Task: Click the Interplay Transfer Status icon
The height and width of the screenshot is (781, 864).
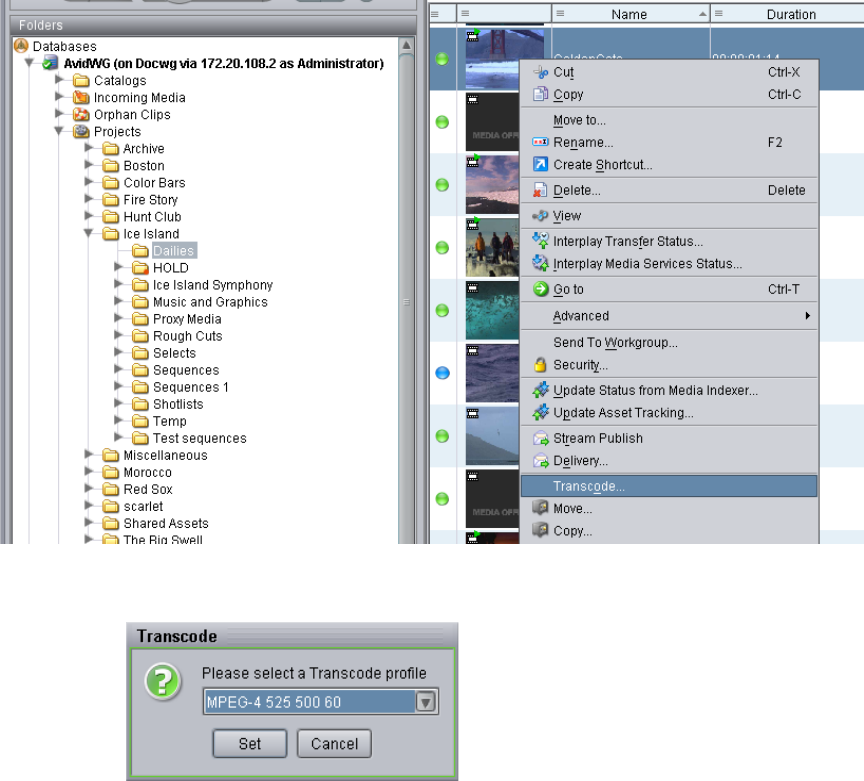Action: pyautogui.click(x=541, y=241)
